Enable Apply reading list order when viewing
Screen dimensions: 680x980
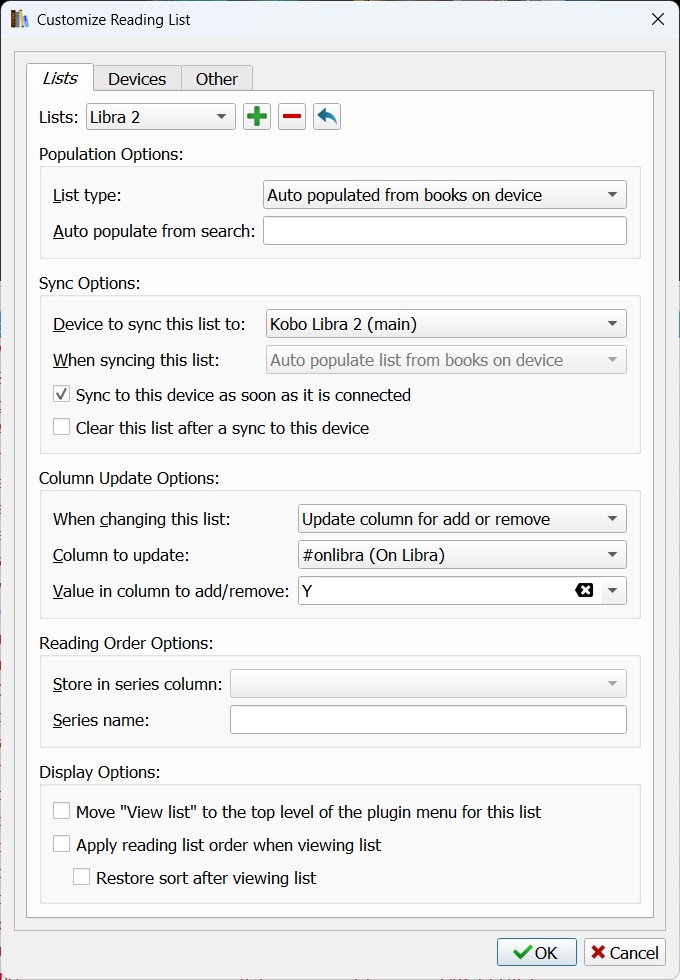[62, 845]
